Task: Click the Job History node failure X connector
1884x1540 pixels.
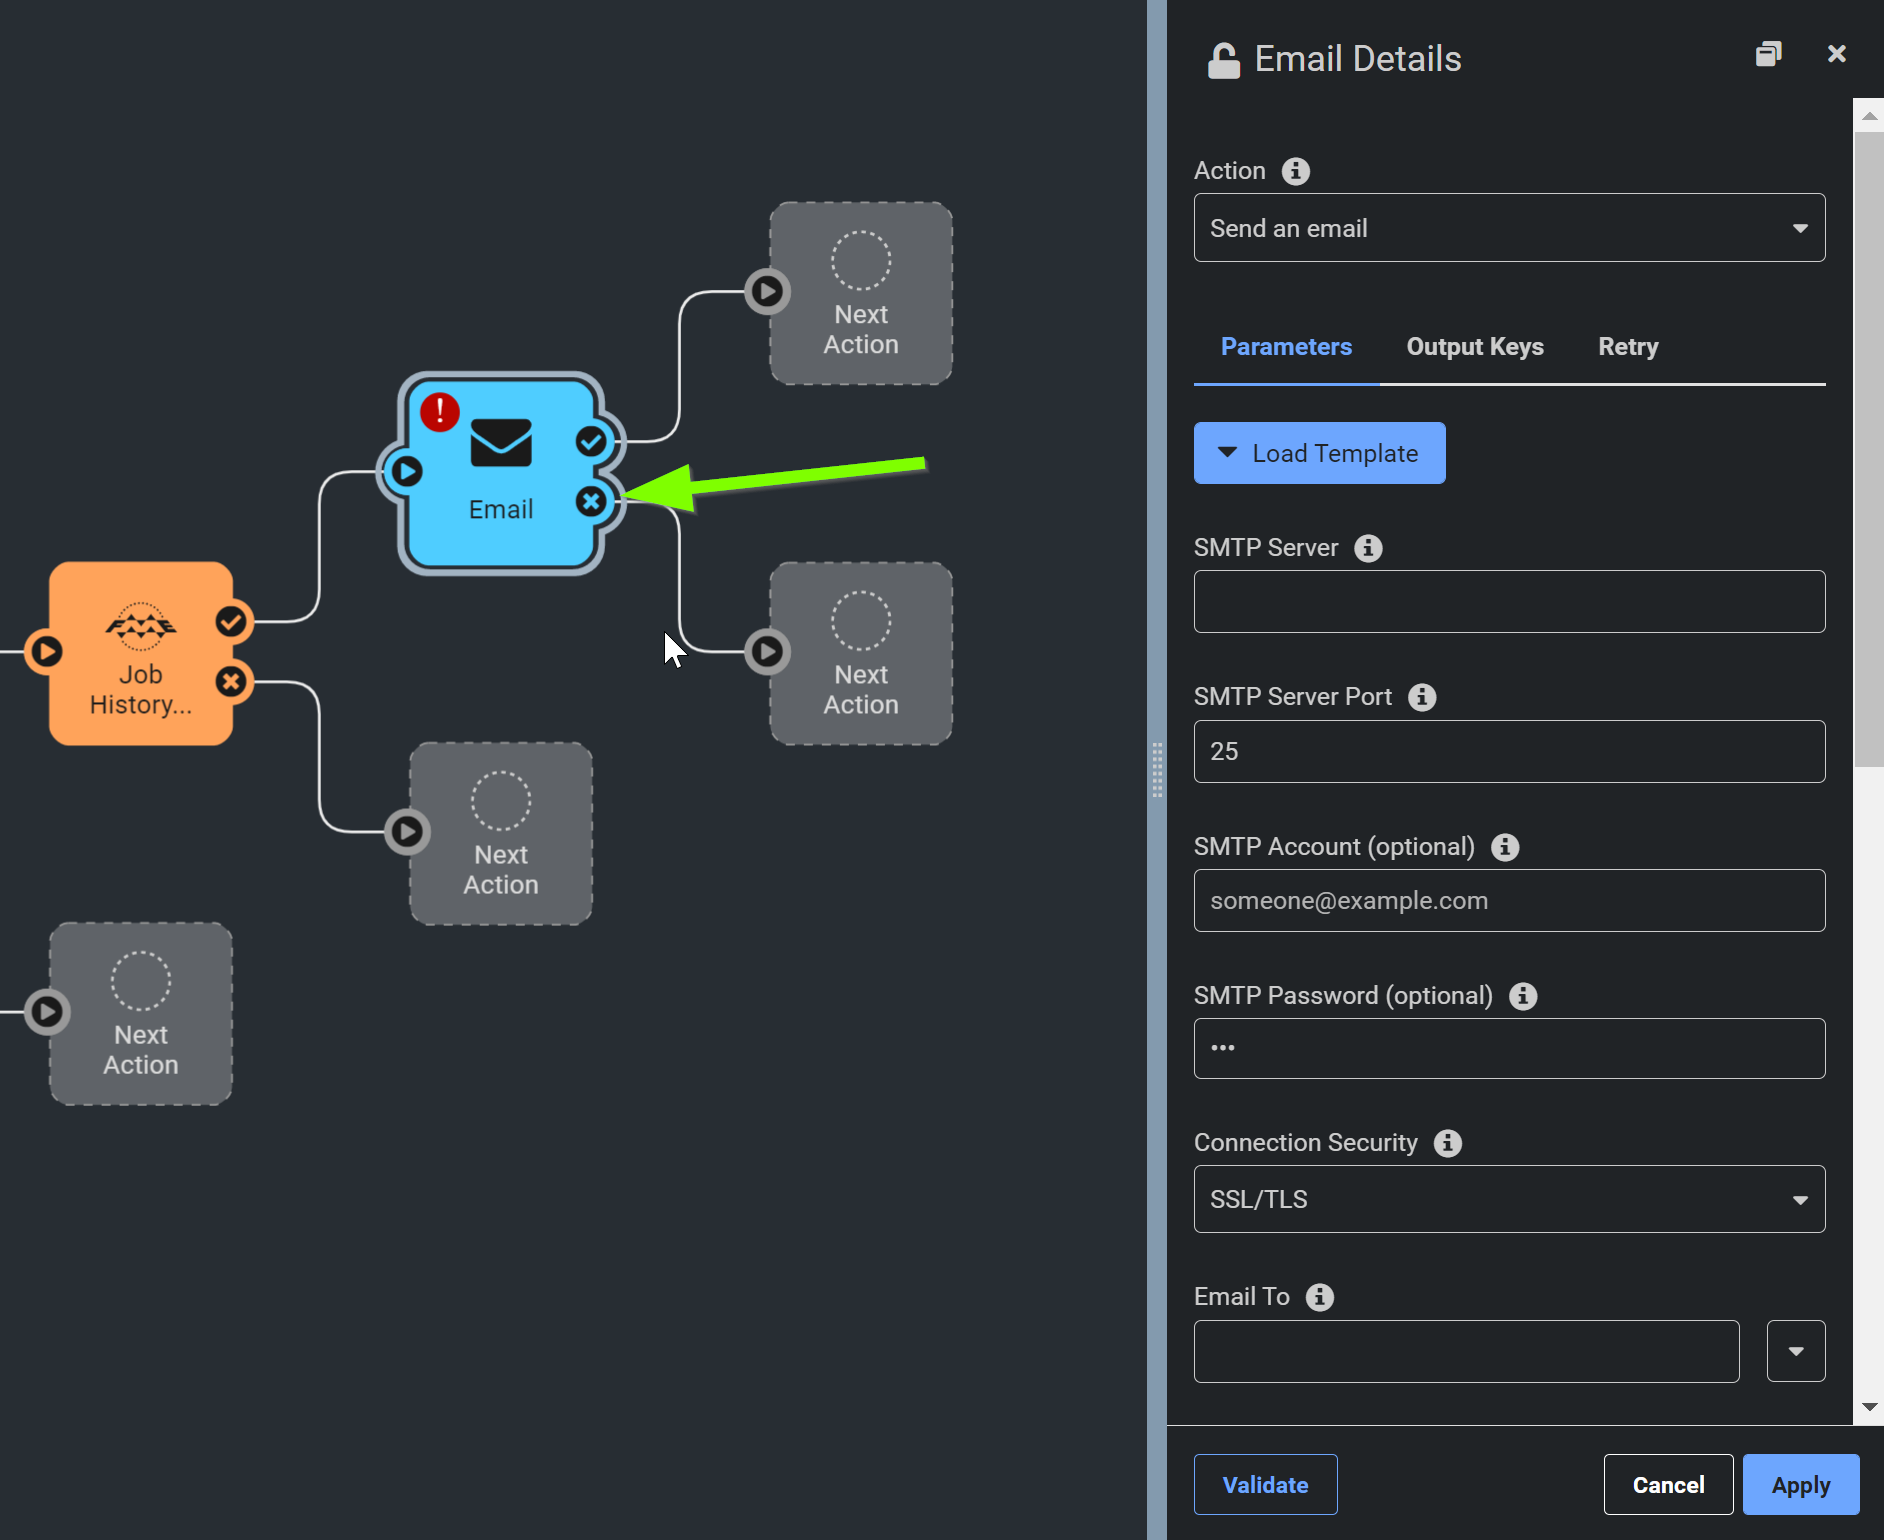Action: (x=231, y=682)
